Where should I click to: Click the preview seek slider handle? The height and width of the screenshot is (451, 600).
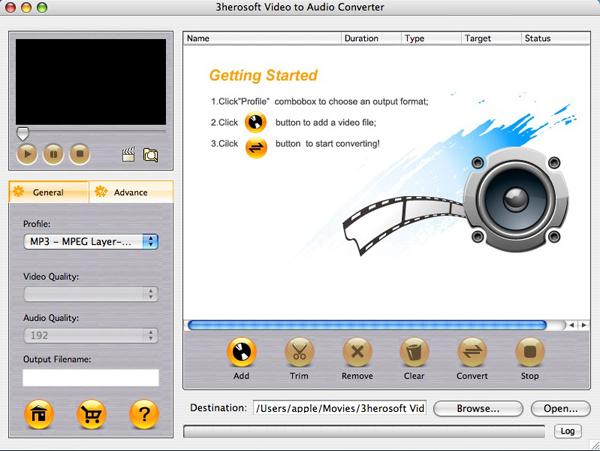pyautogui.click(x=23, y=134)
